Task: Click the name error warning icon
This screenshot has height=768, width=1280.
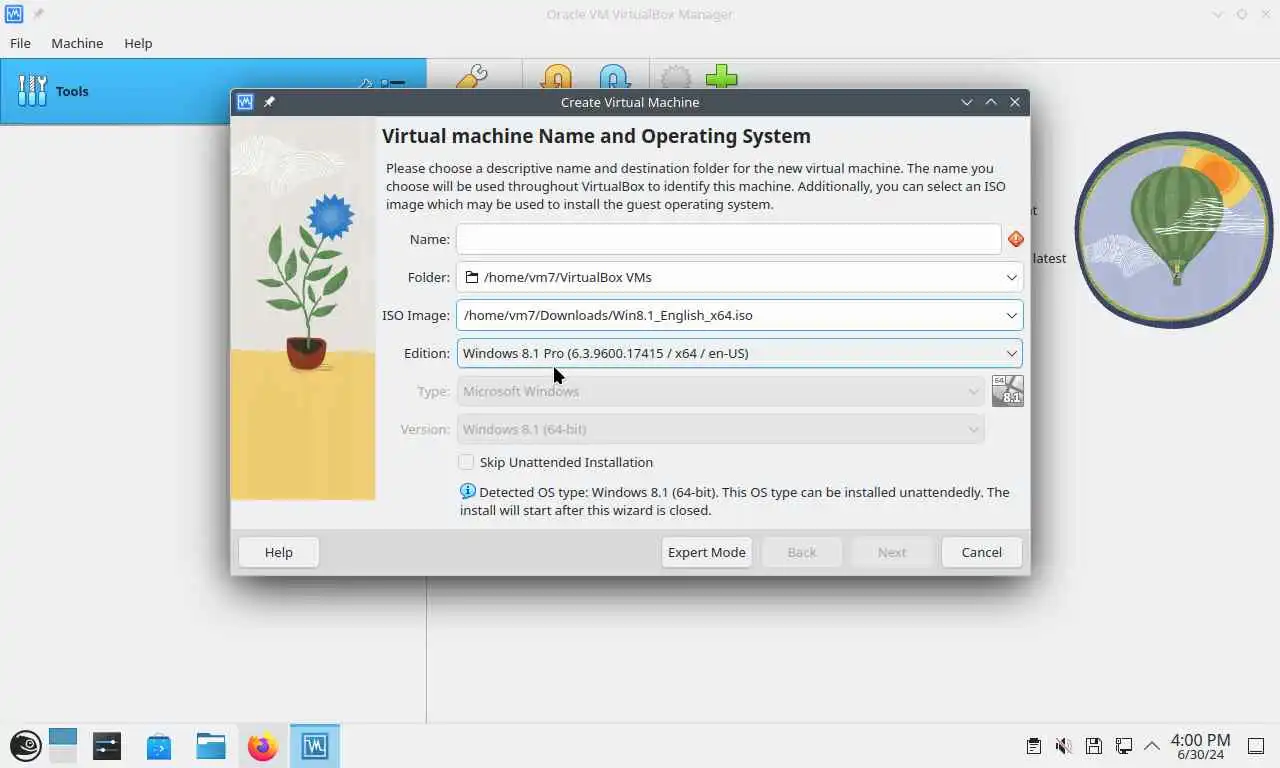Action: tap(1015, 239)
